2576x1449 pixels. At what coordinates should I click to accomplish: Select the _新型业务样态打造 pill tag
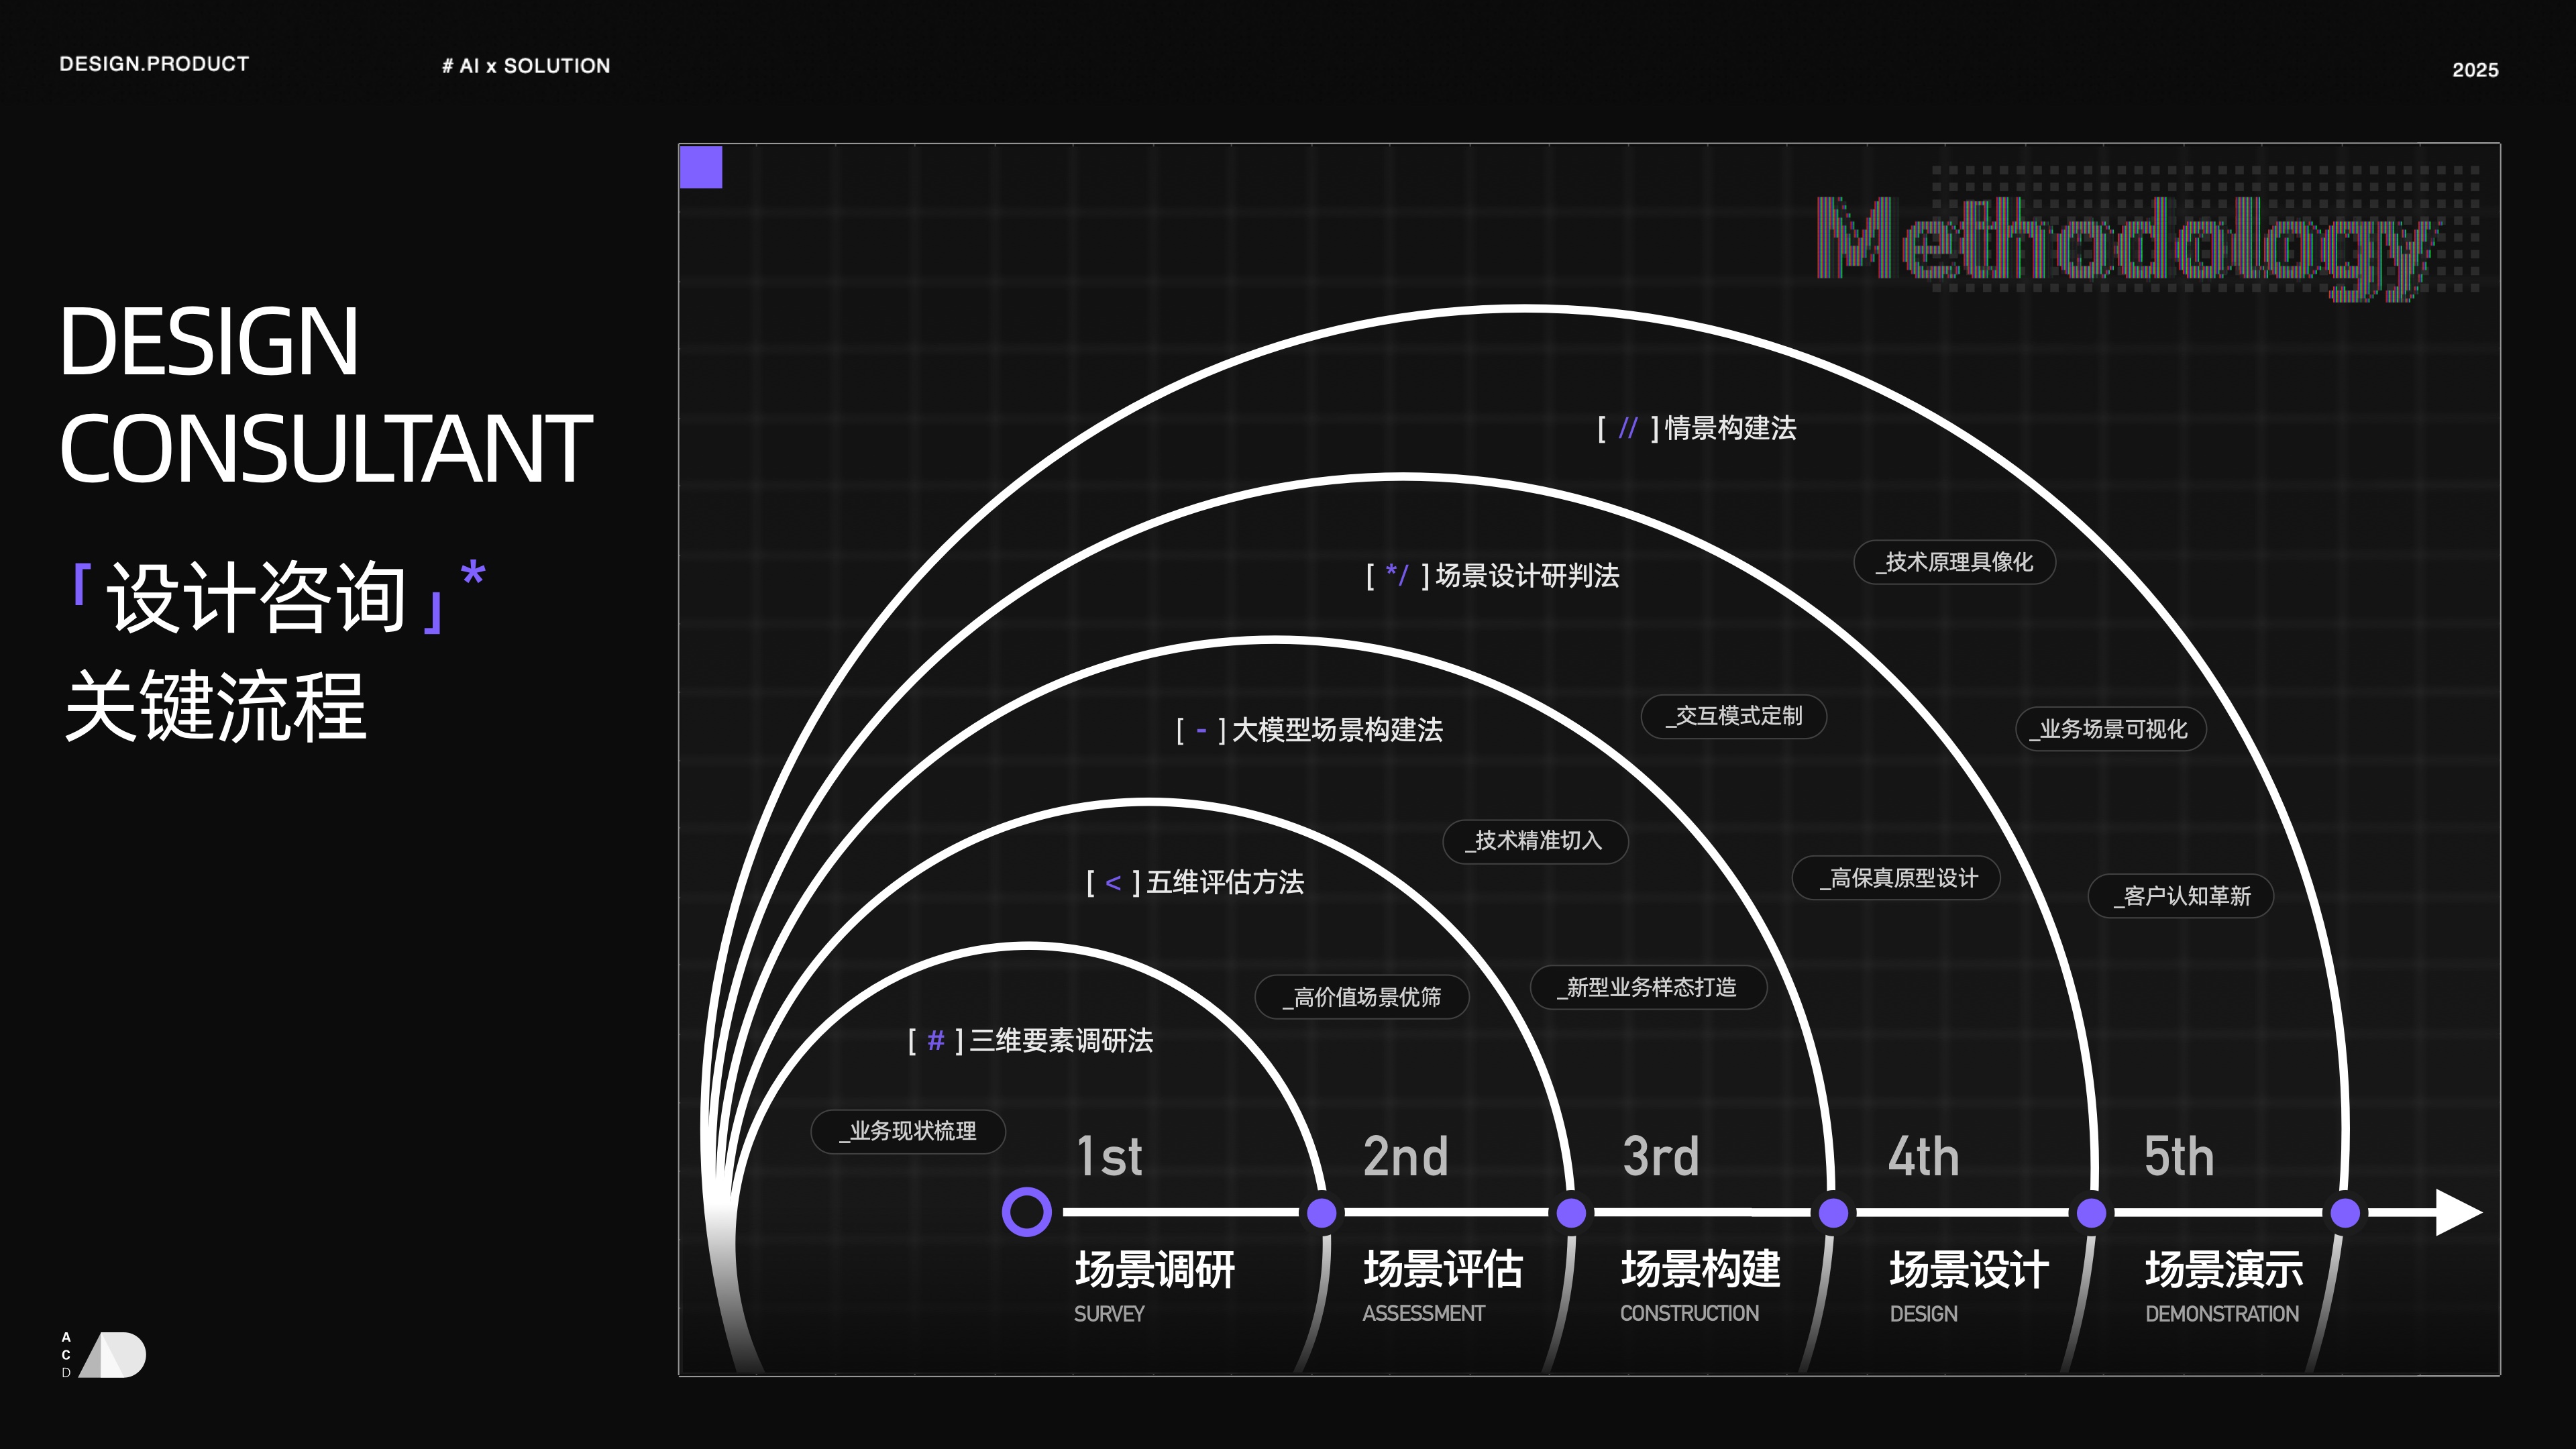(x=1648, y=988)
